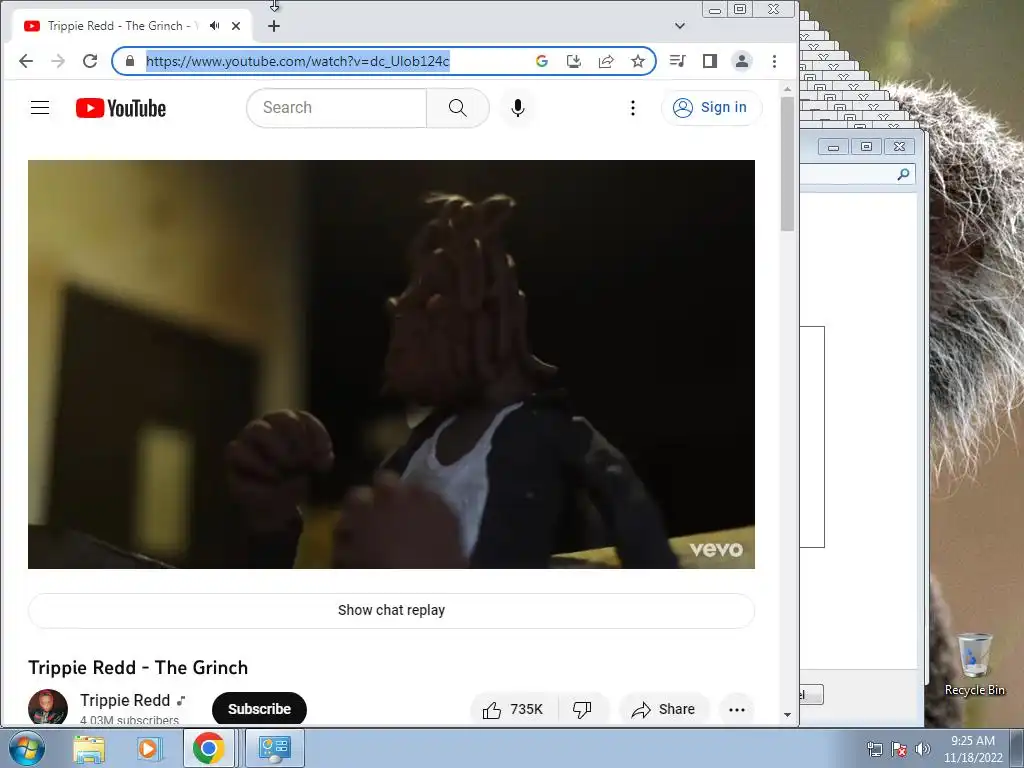The image size is (1024, 768).
Task: Open YouTube hamburger guide menu
Action: (x=40, y=108)
